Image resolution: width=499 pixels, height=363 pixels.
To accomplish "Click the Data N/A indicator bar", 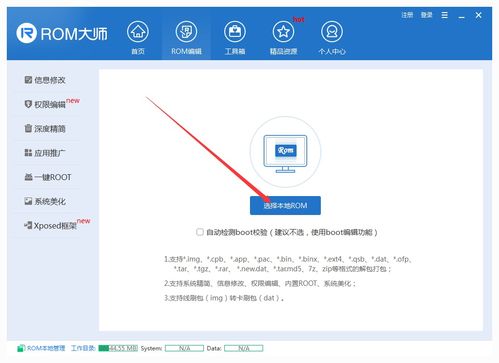I will (244, 348).
